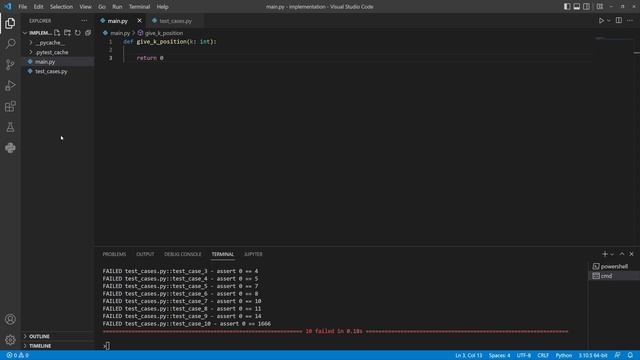Refresh the Explorer file tree
Viewport: 640px width, 360px height.
click(x=78, y=33)
